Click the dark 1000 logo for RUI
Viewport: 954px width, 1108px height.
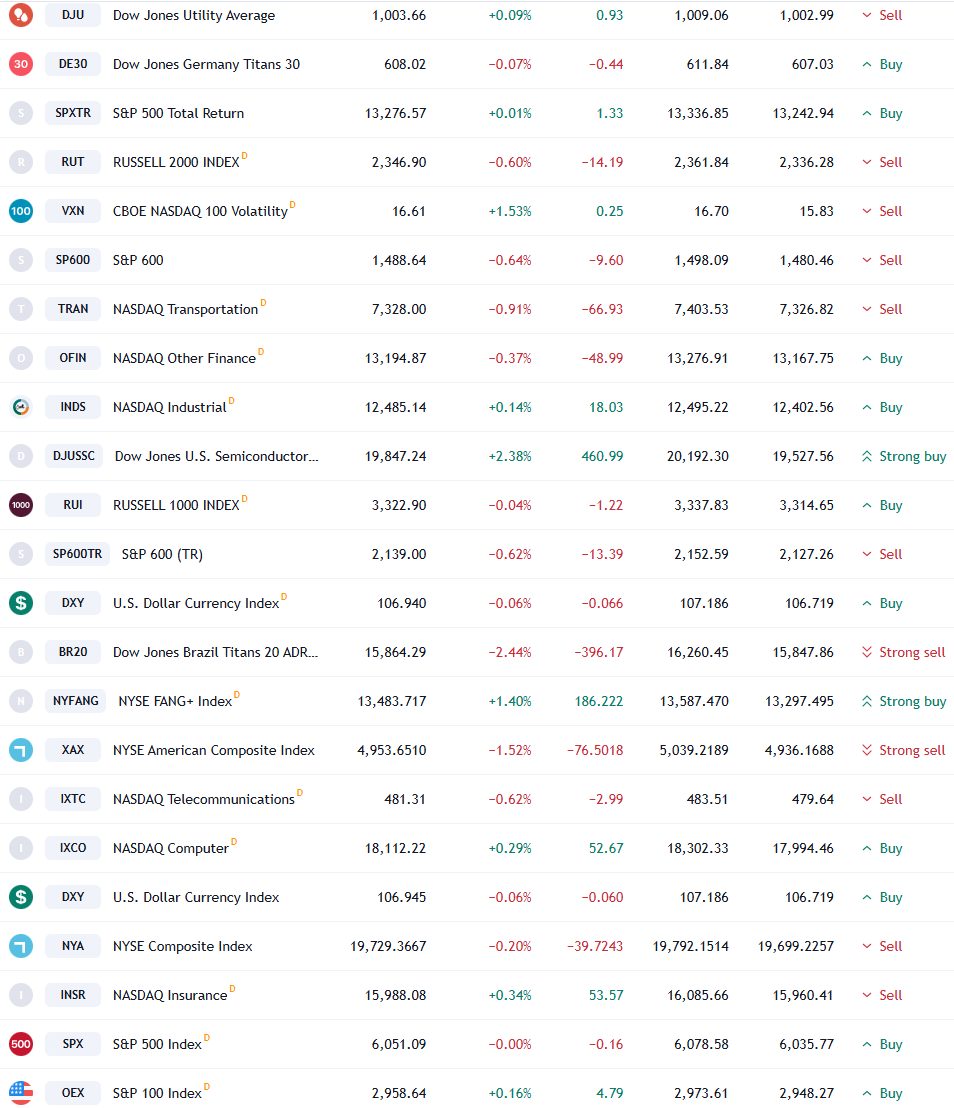click(x=20, y=505)
